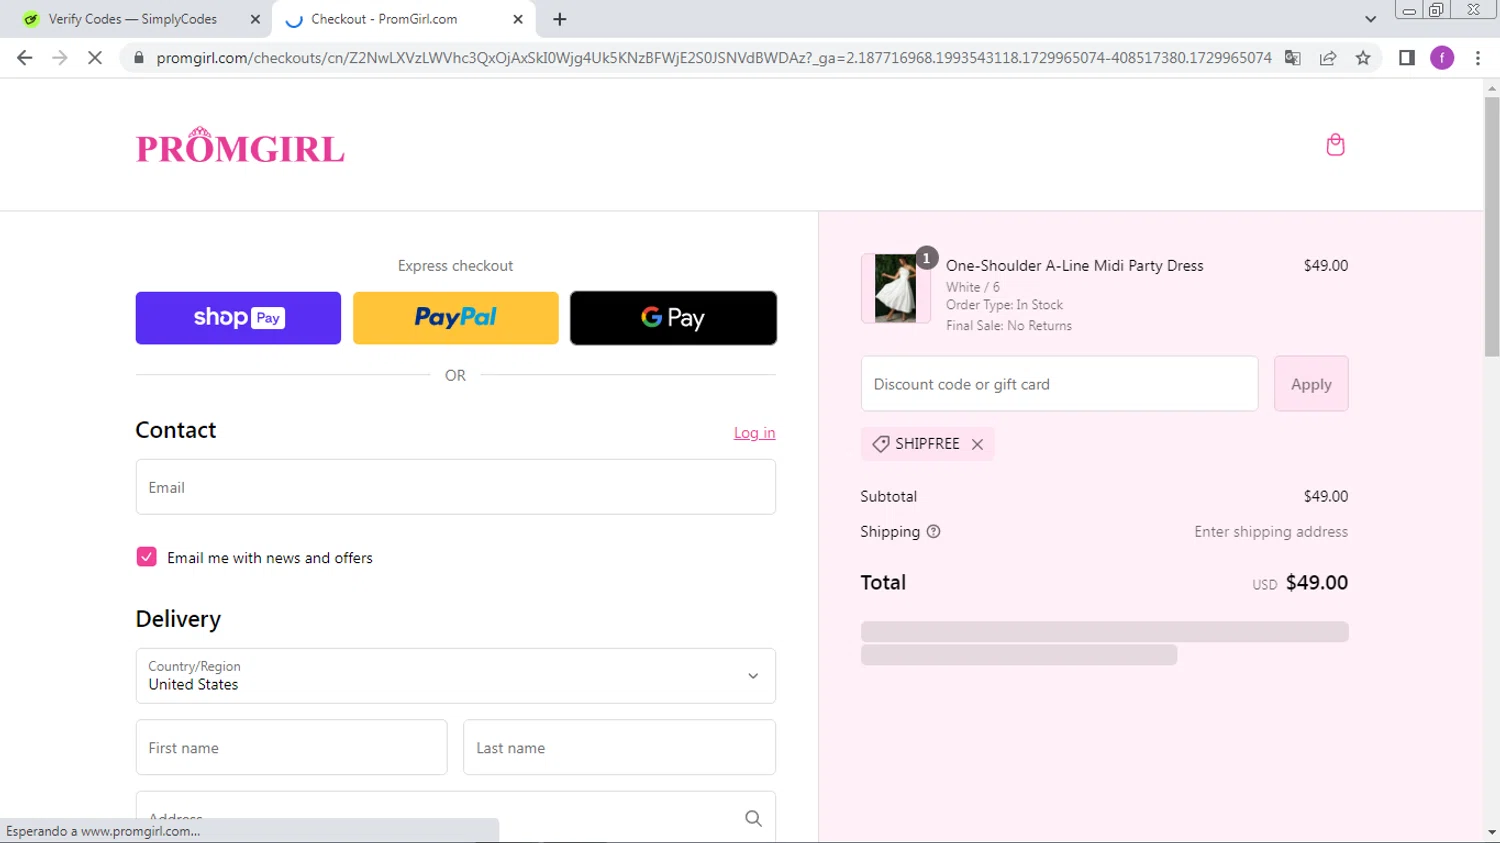1500x843 pixels.
Task: Close the Checkout PromGirl tab
Action: (x=518, y=19)
